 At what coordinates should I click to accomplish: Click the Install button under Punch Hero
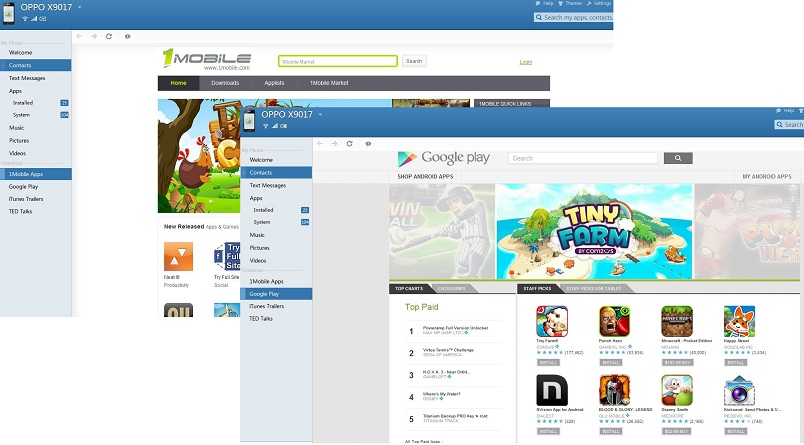coord(611,362)
